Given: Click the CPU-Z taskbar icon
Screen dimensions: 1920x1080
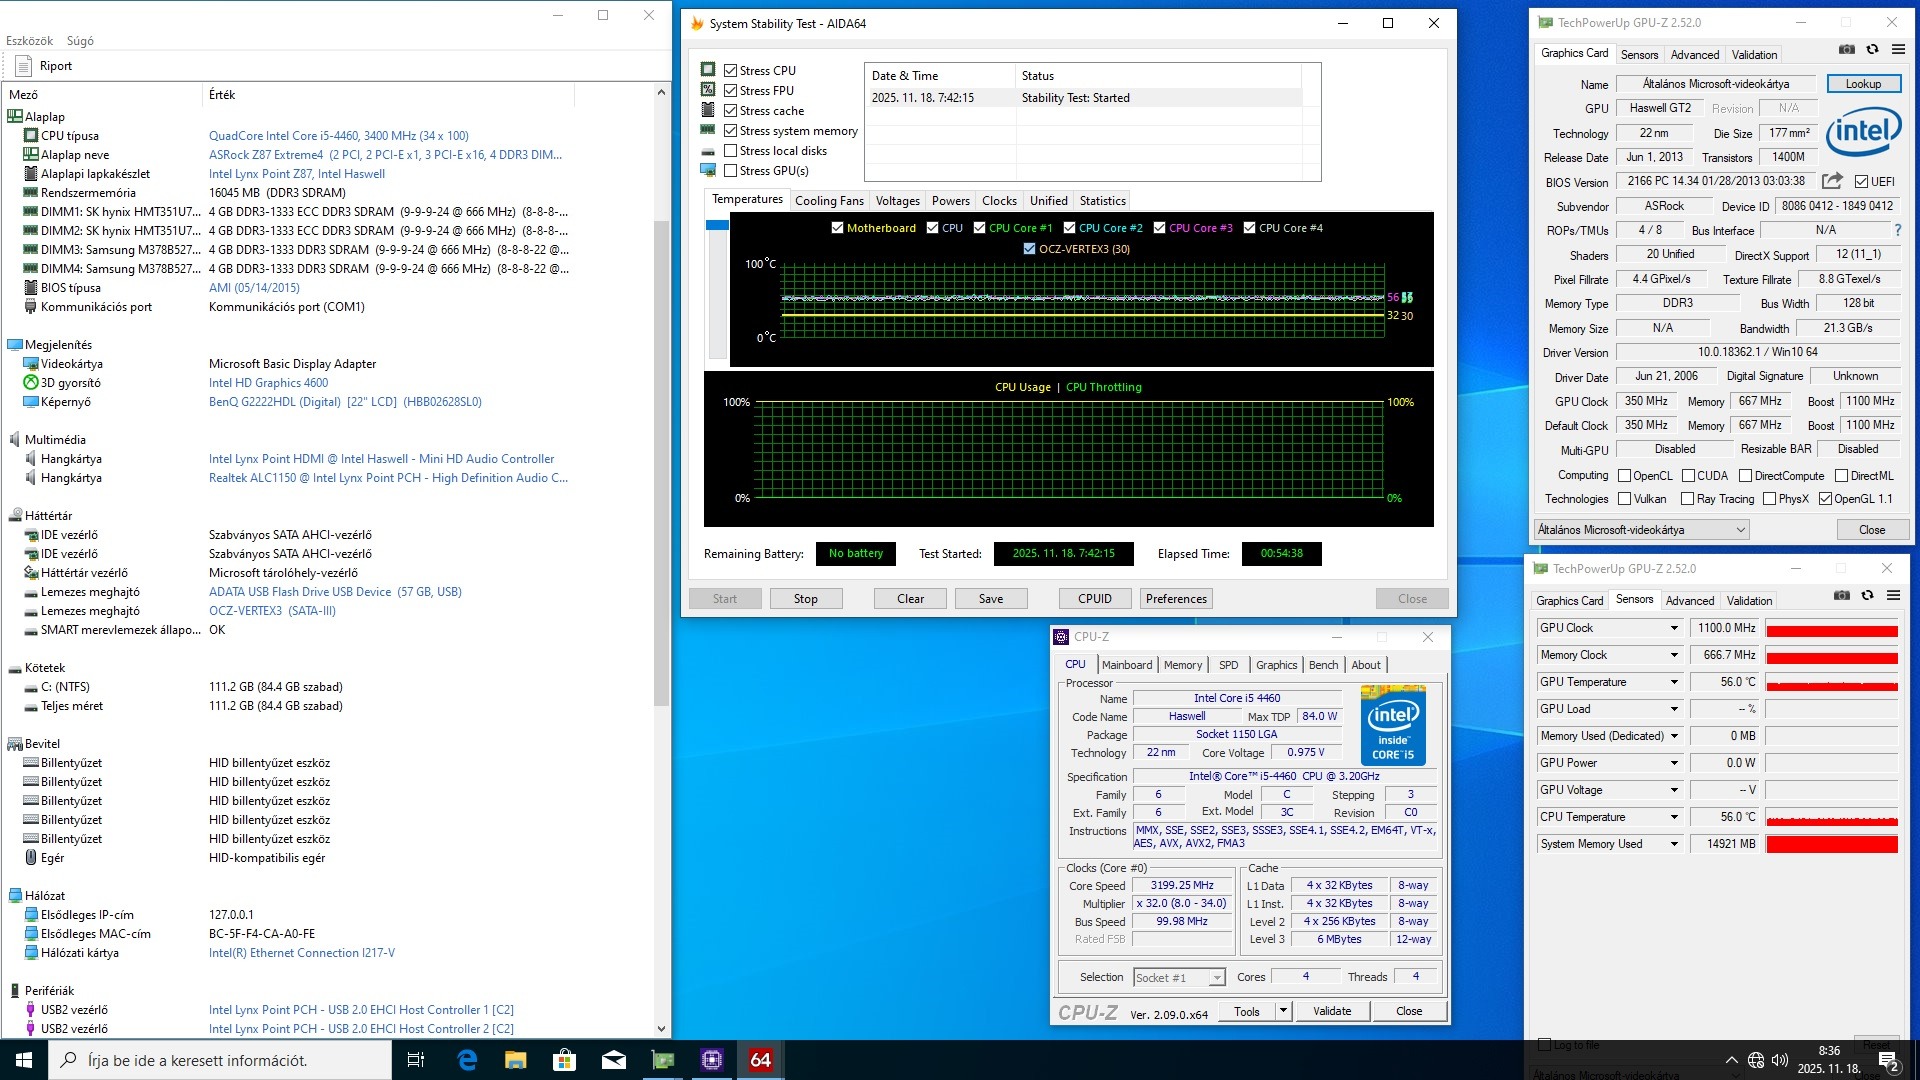Looking at the screenshot, I should click(711, 1060).
